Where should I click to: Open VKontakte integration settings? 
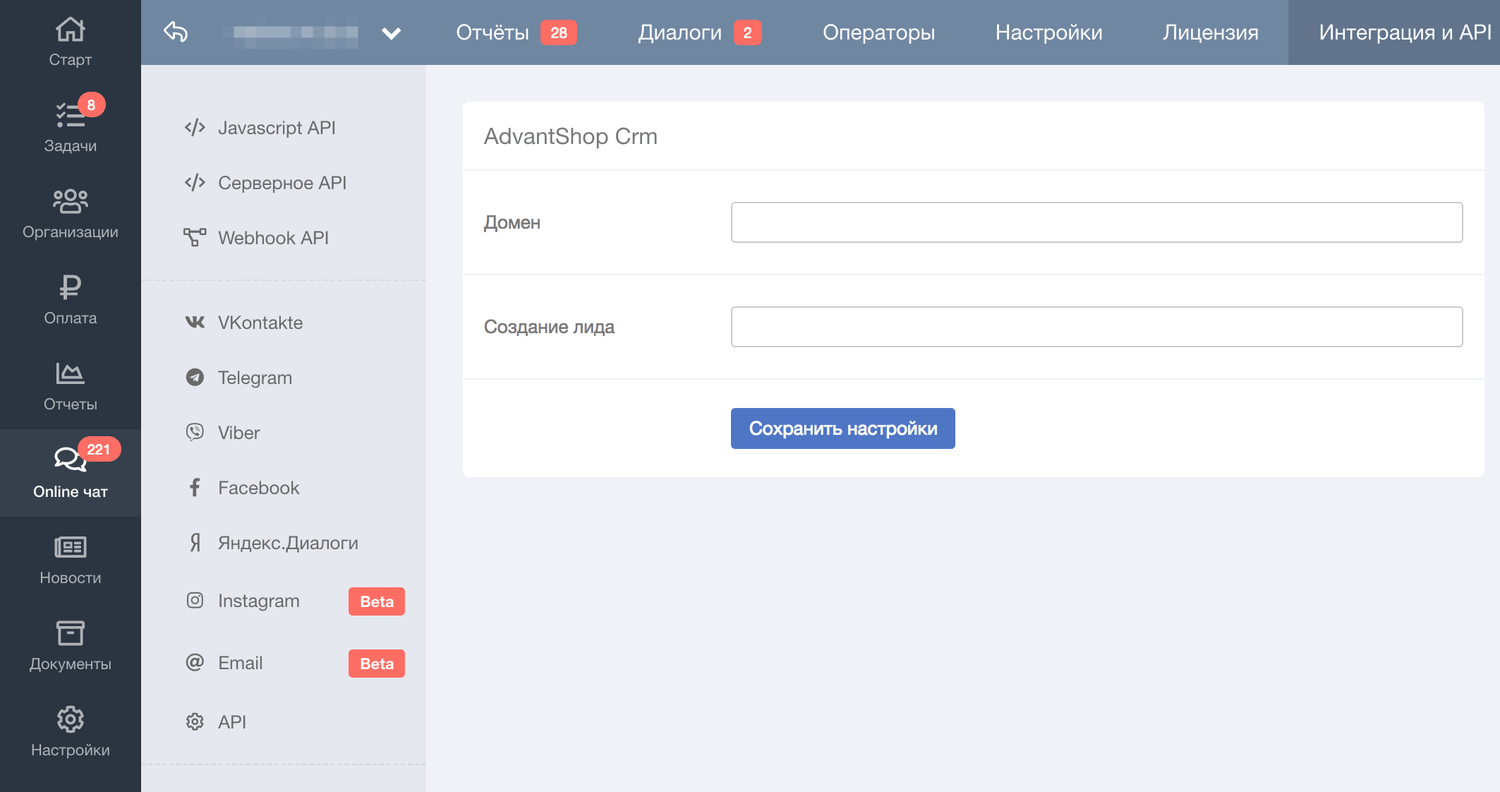point(260,323)
